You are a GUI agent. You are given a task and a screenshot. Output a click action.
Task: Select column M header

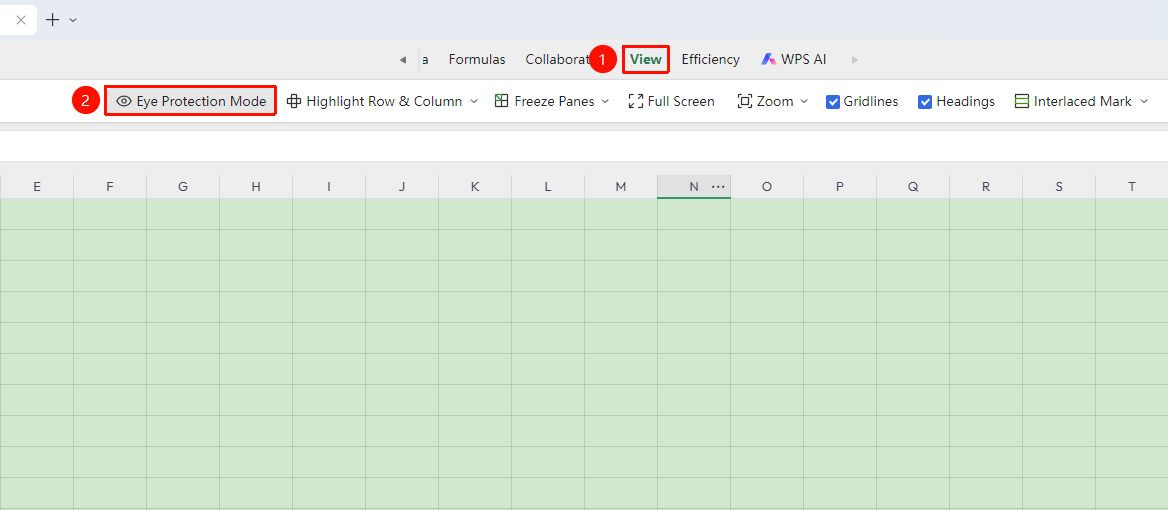[620, 187]
